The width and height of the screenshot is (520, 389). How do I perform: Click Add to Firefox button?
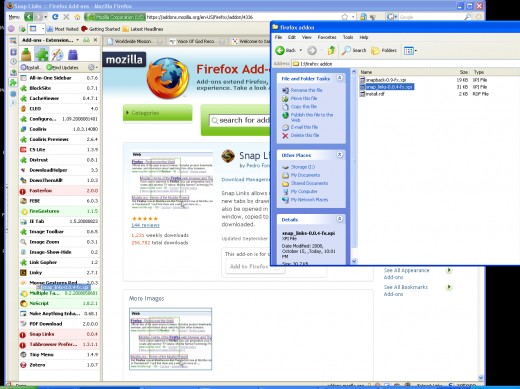pos(255,266)
